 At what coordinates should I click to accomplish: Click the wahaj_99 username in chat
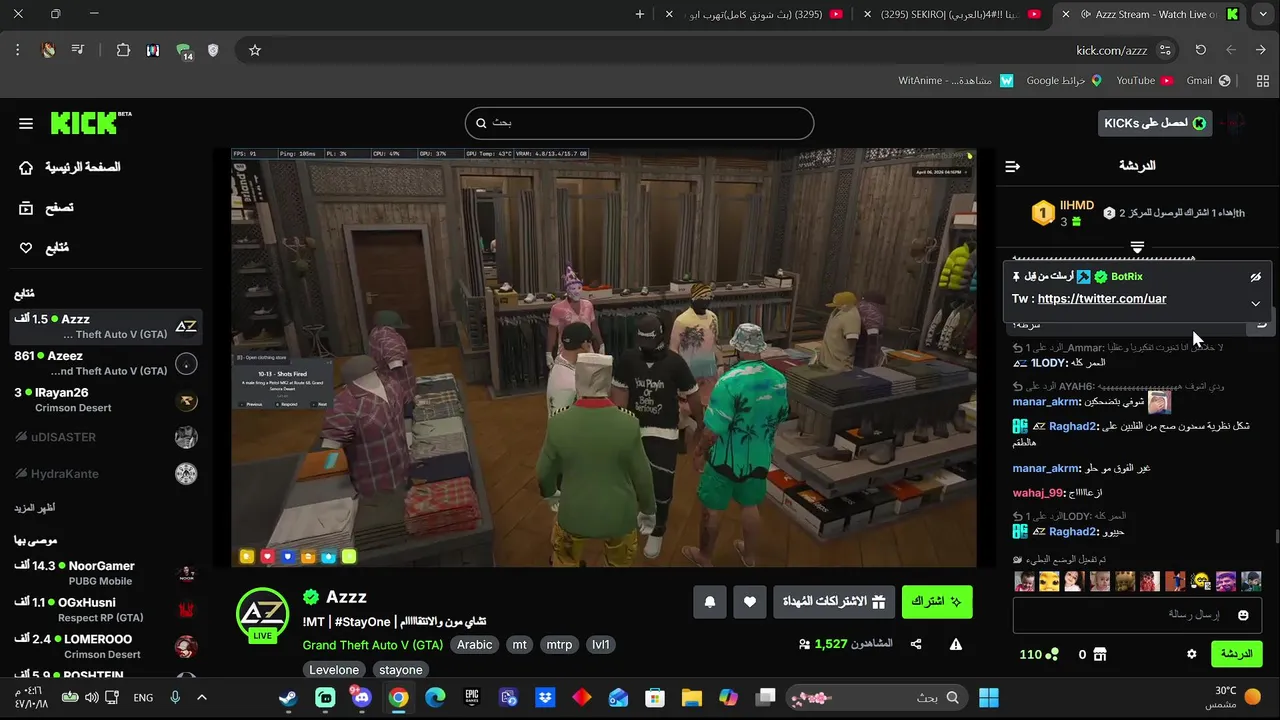tap(1038, 493)
